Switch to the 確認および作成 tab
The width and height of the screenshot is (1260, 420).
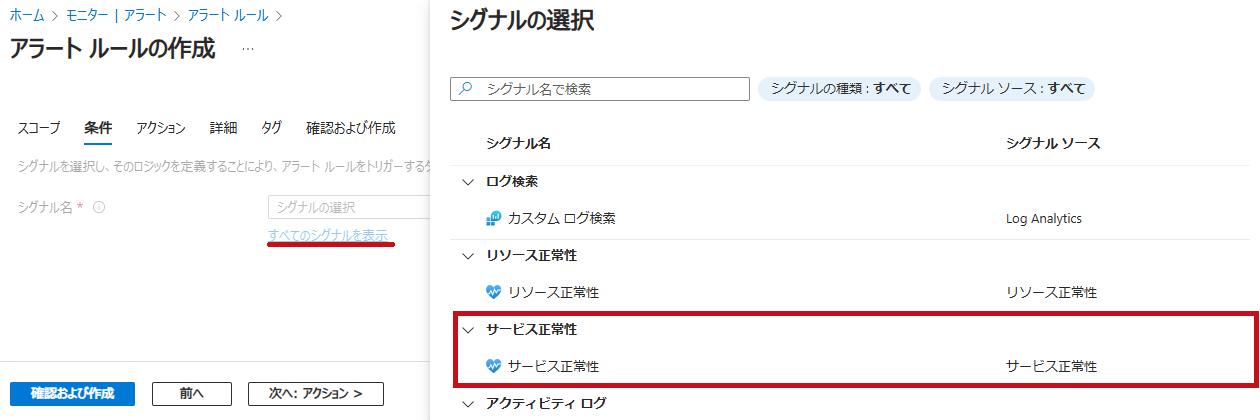pos(350,128)
